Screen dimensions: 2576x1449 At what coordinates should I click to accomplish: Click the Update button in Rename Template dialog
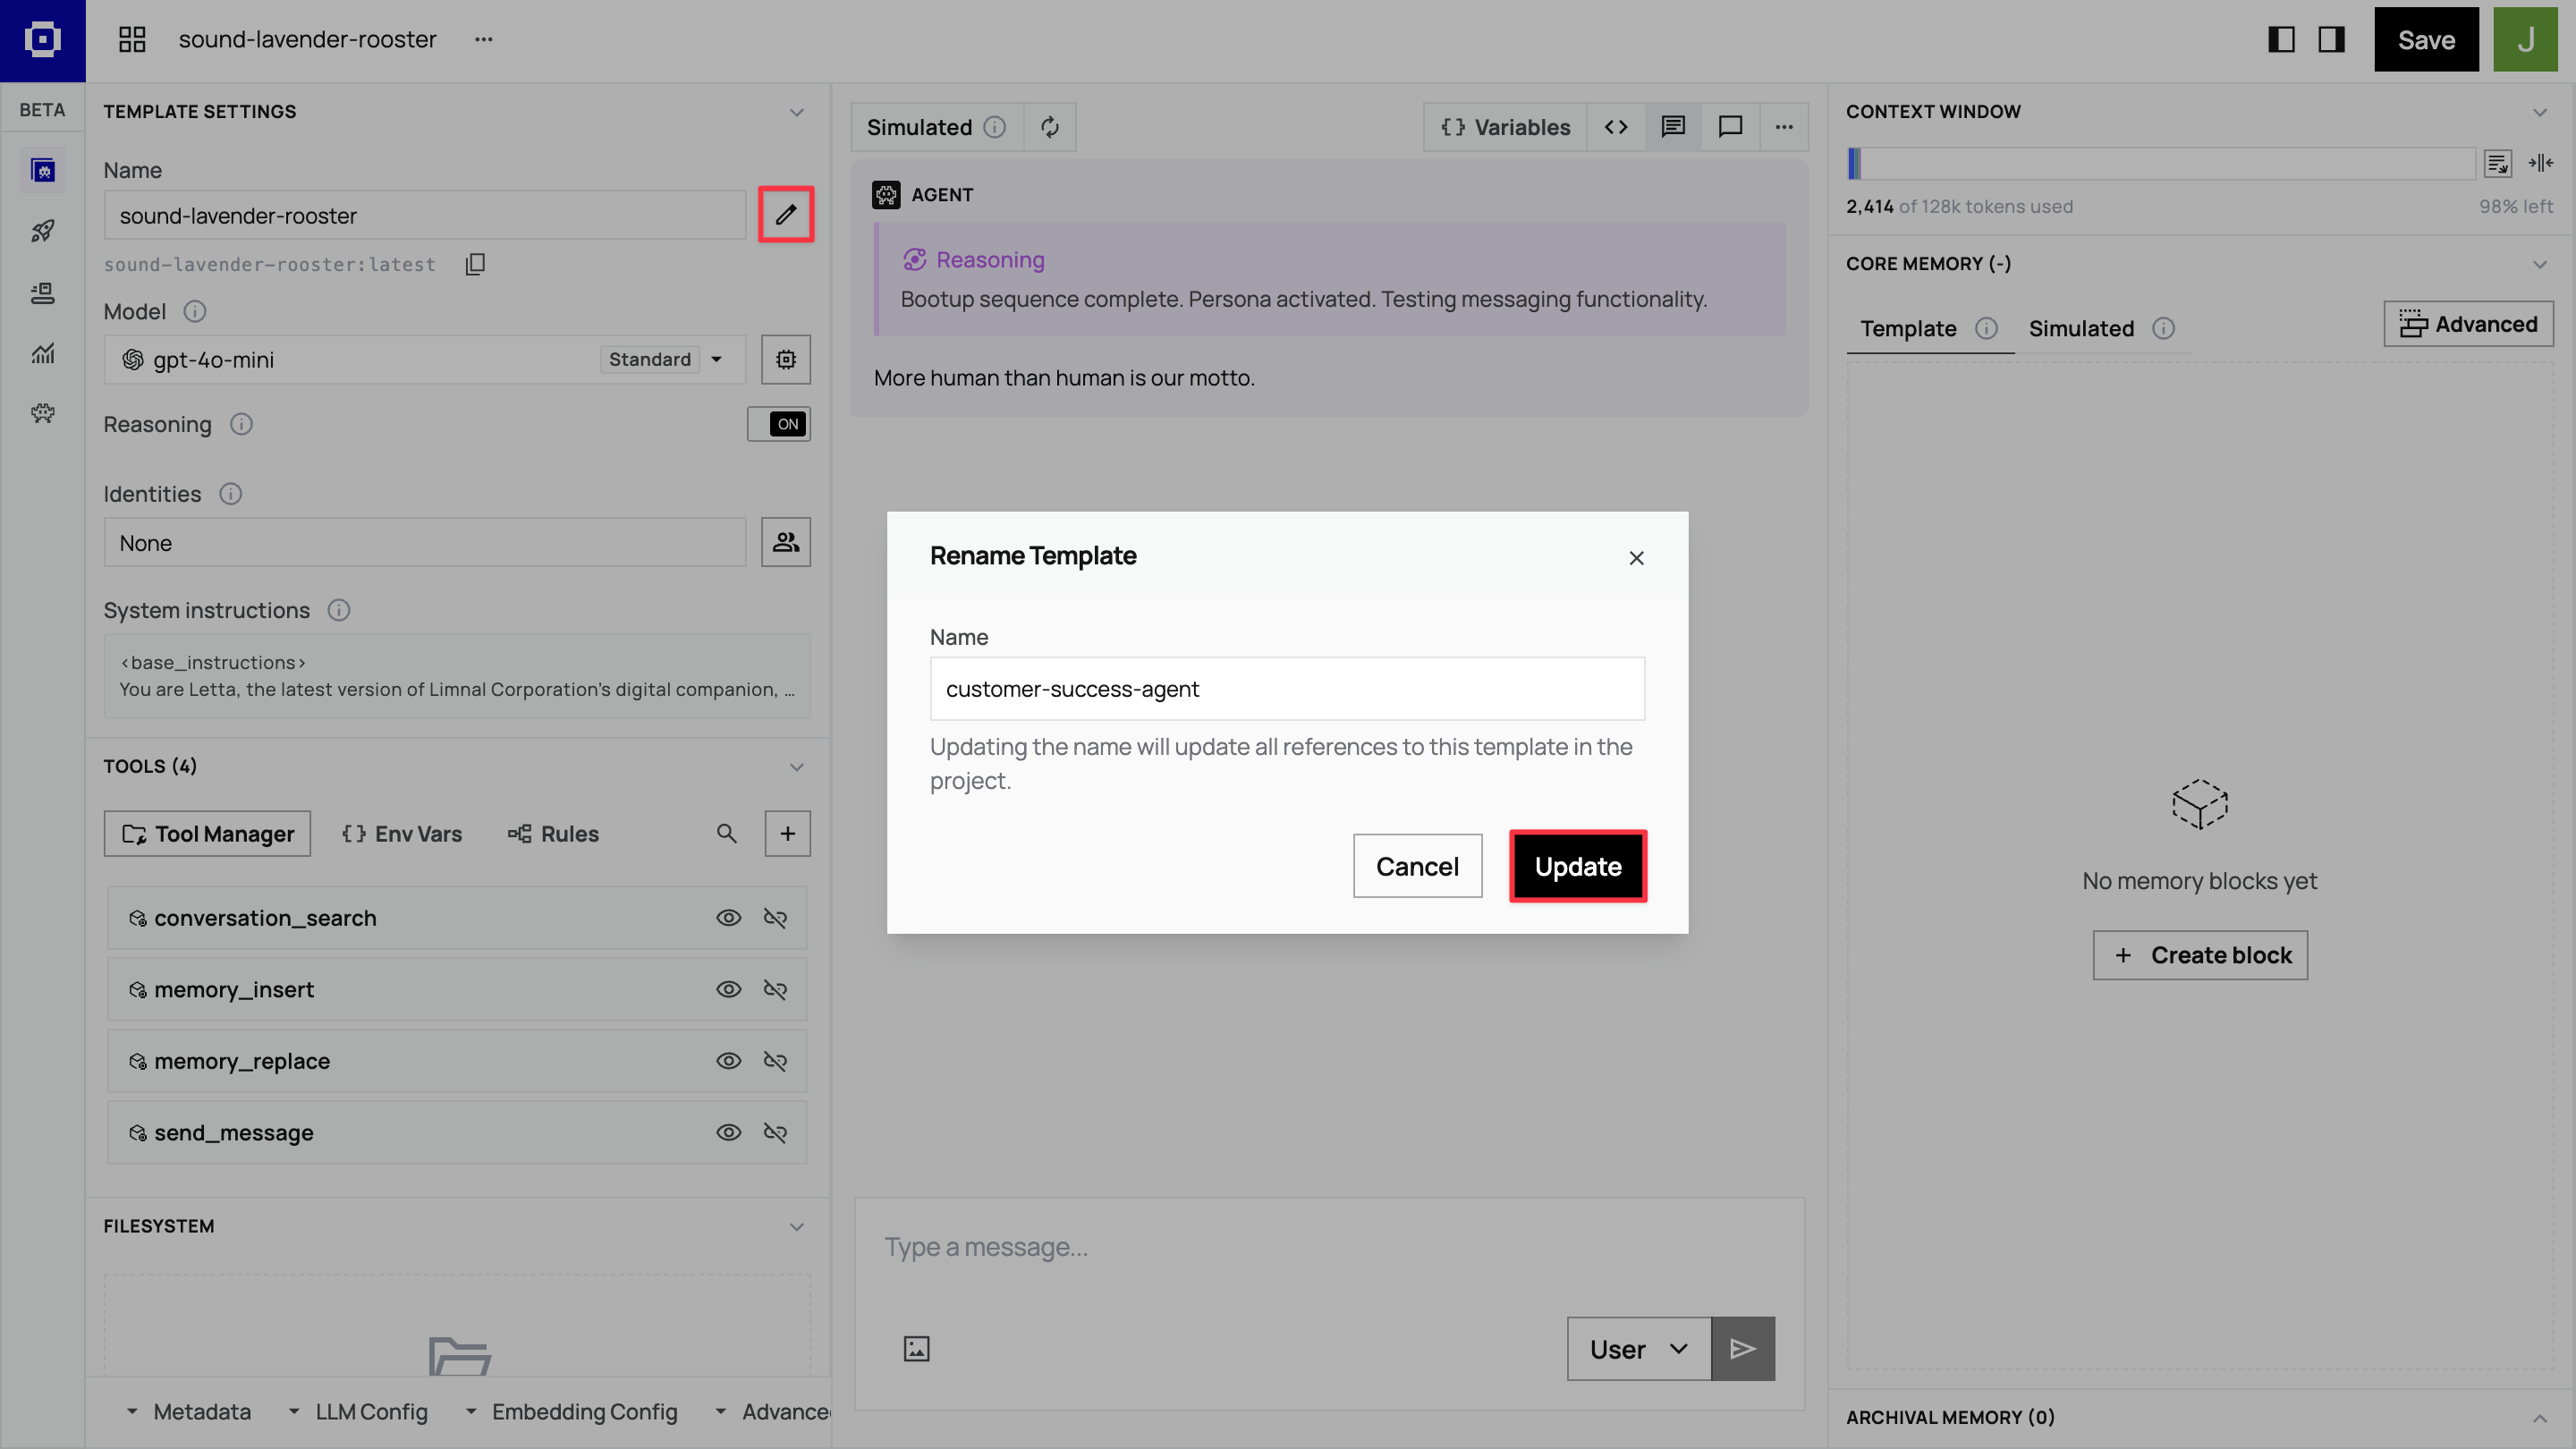(x=1577, y=866)
